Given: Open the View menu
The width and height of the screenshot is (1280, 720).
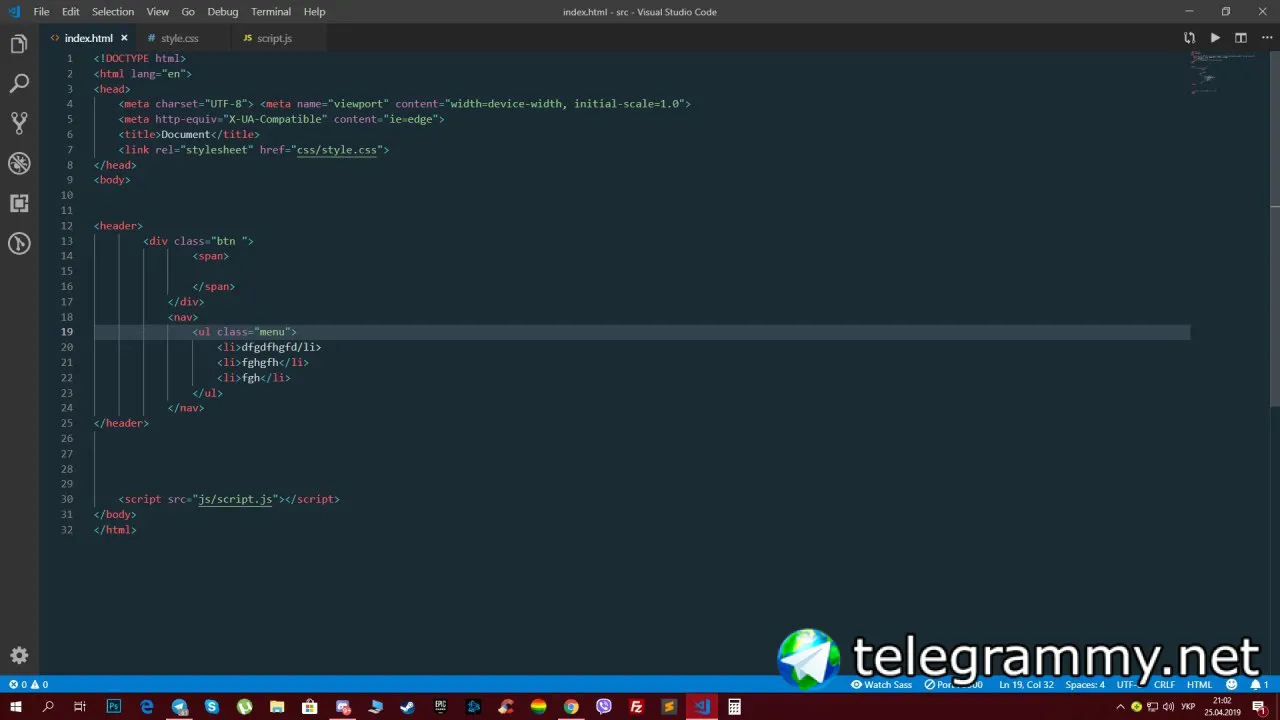Looking at the screenshot, I should (x=158, y=12).
